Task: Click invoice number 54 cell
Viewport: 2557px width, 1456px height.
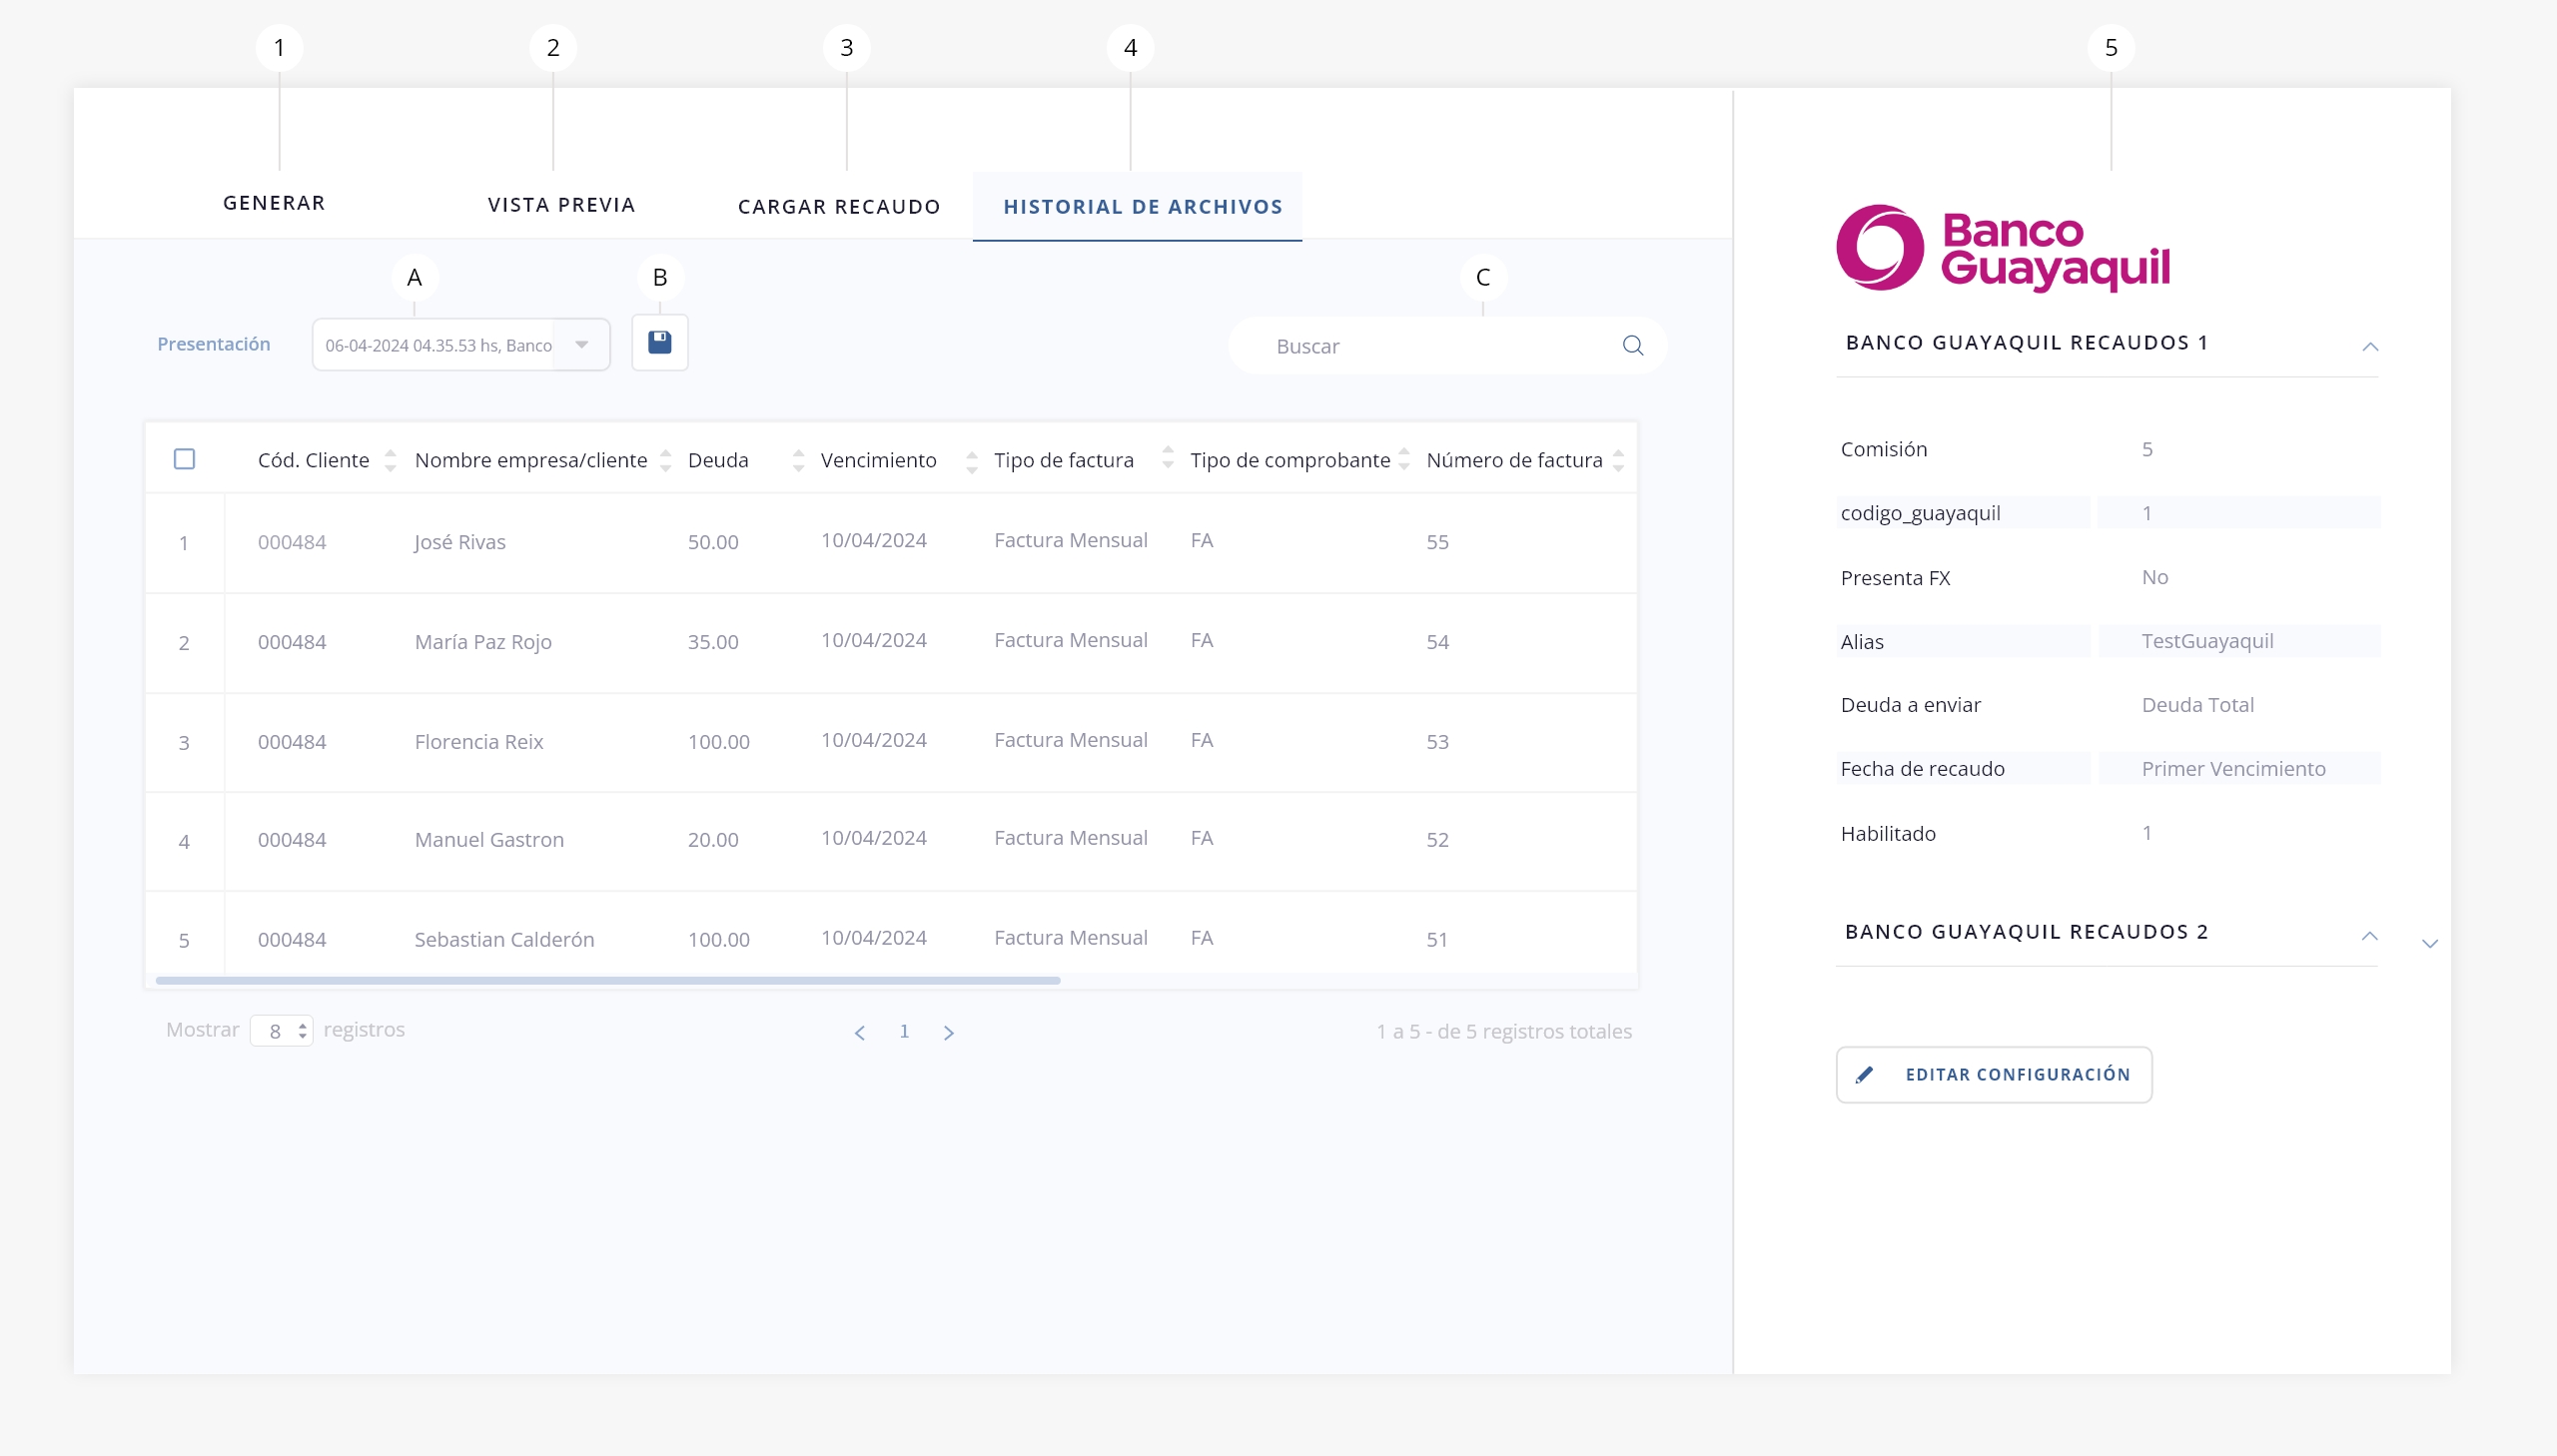Action: point(1438,642)
